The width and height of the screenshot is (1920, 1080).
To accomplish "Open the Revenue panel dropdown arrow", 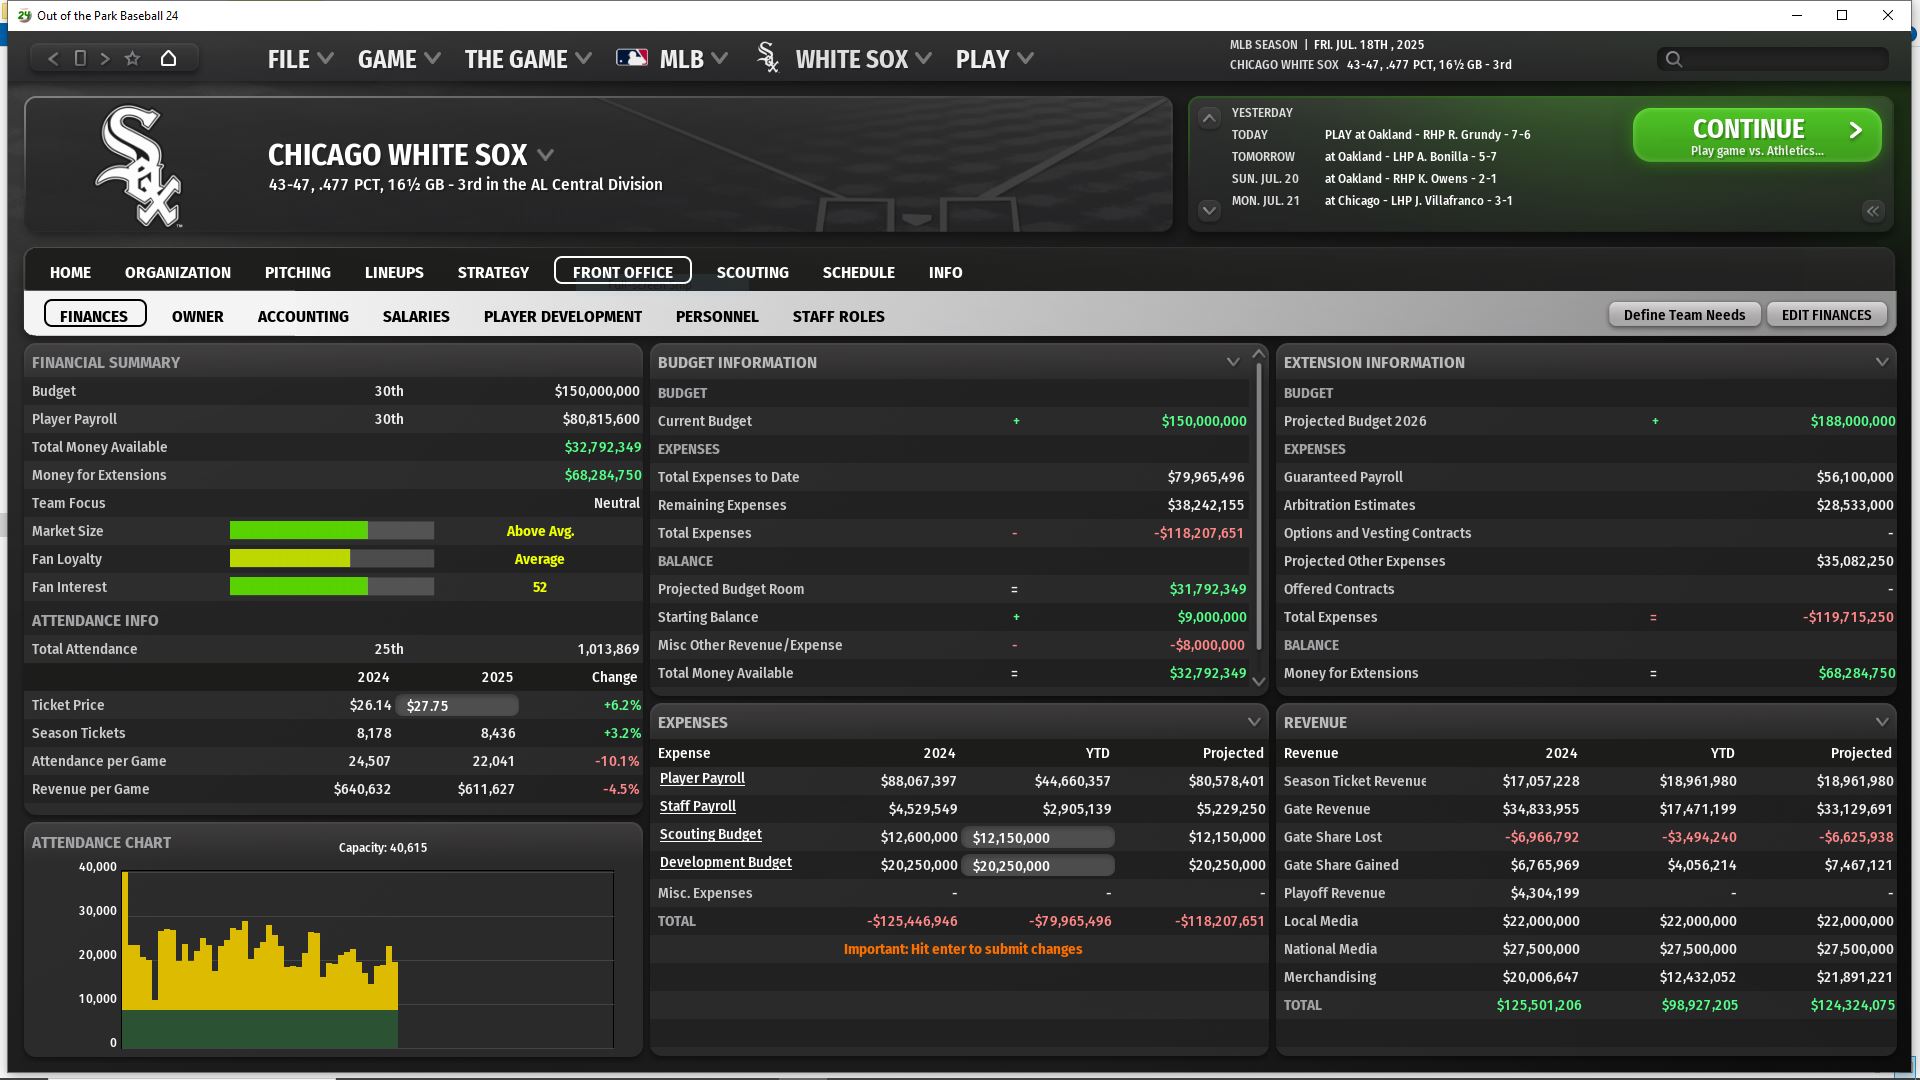I will pyautogui.click(x=1881, y=722).
